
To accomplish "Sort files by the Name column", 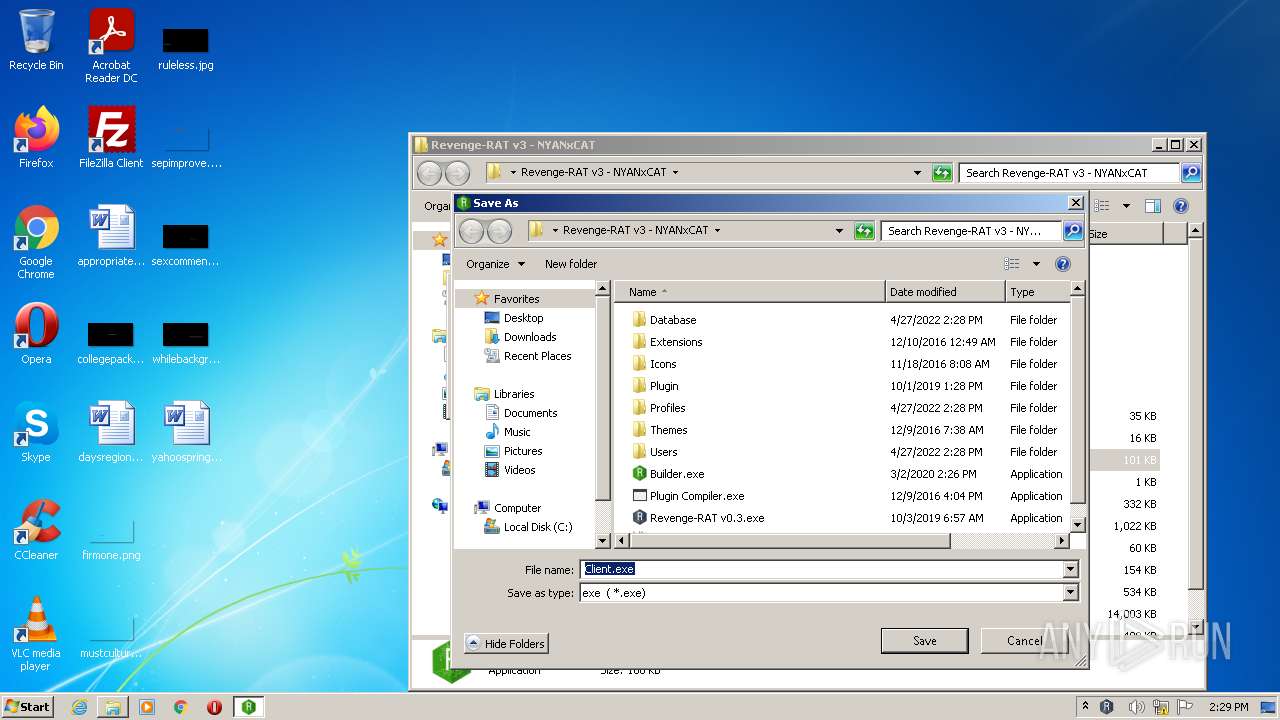I will point(750,292).
